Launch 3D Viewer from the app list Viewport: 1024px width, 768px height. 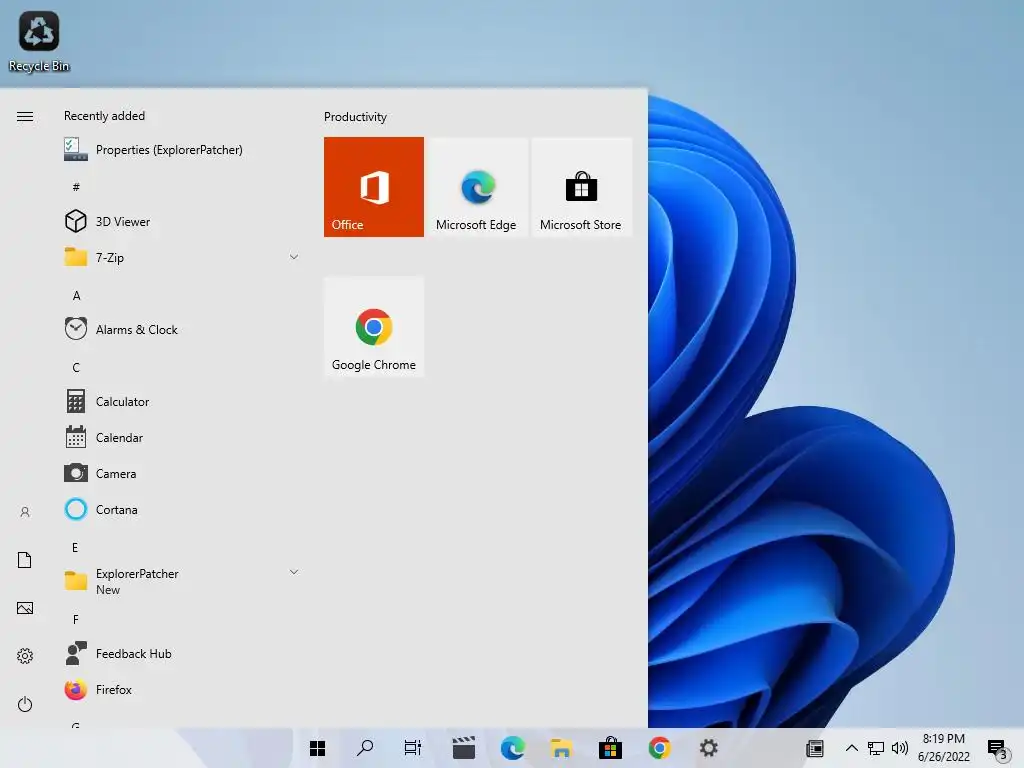pos(183,221)
